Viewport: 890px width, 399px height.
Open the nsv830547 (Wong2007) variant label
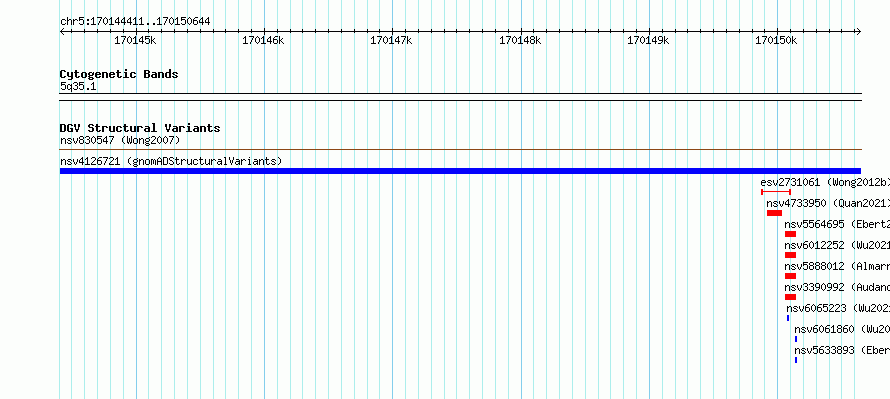click(x=120, y=140)
